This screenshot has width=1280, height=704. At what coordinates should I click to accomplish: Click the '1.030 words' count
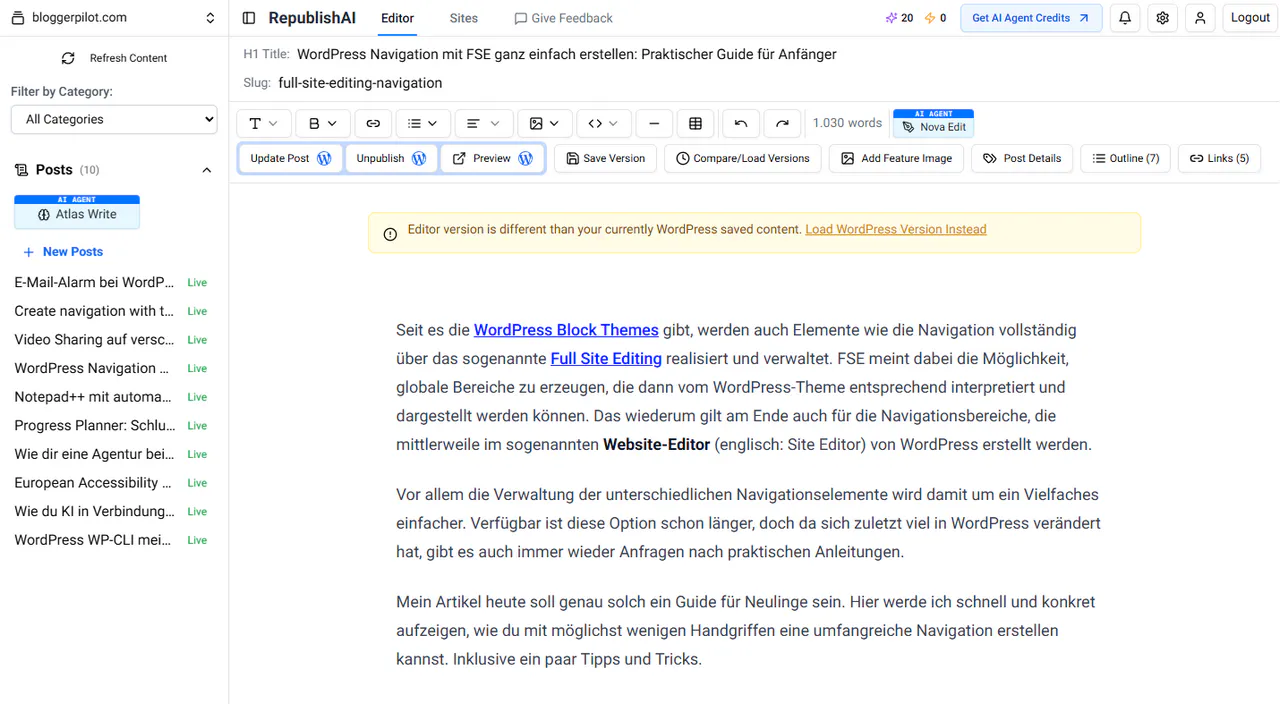click(847, 123)
